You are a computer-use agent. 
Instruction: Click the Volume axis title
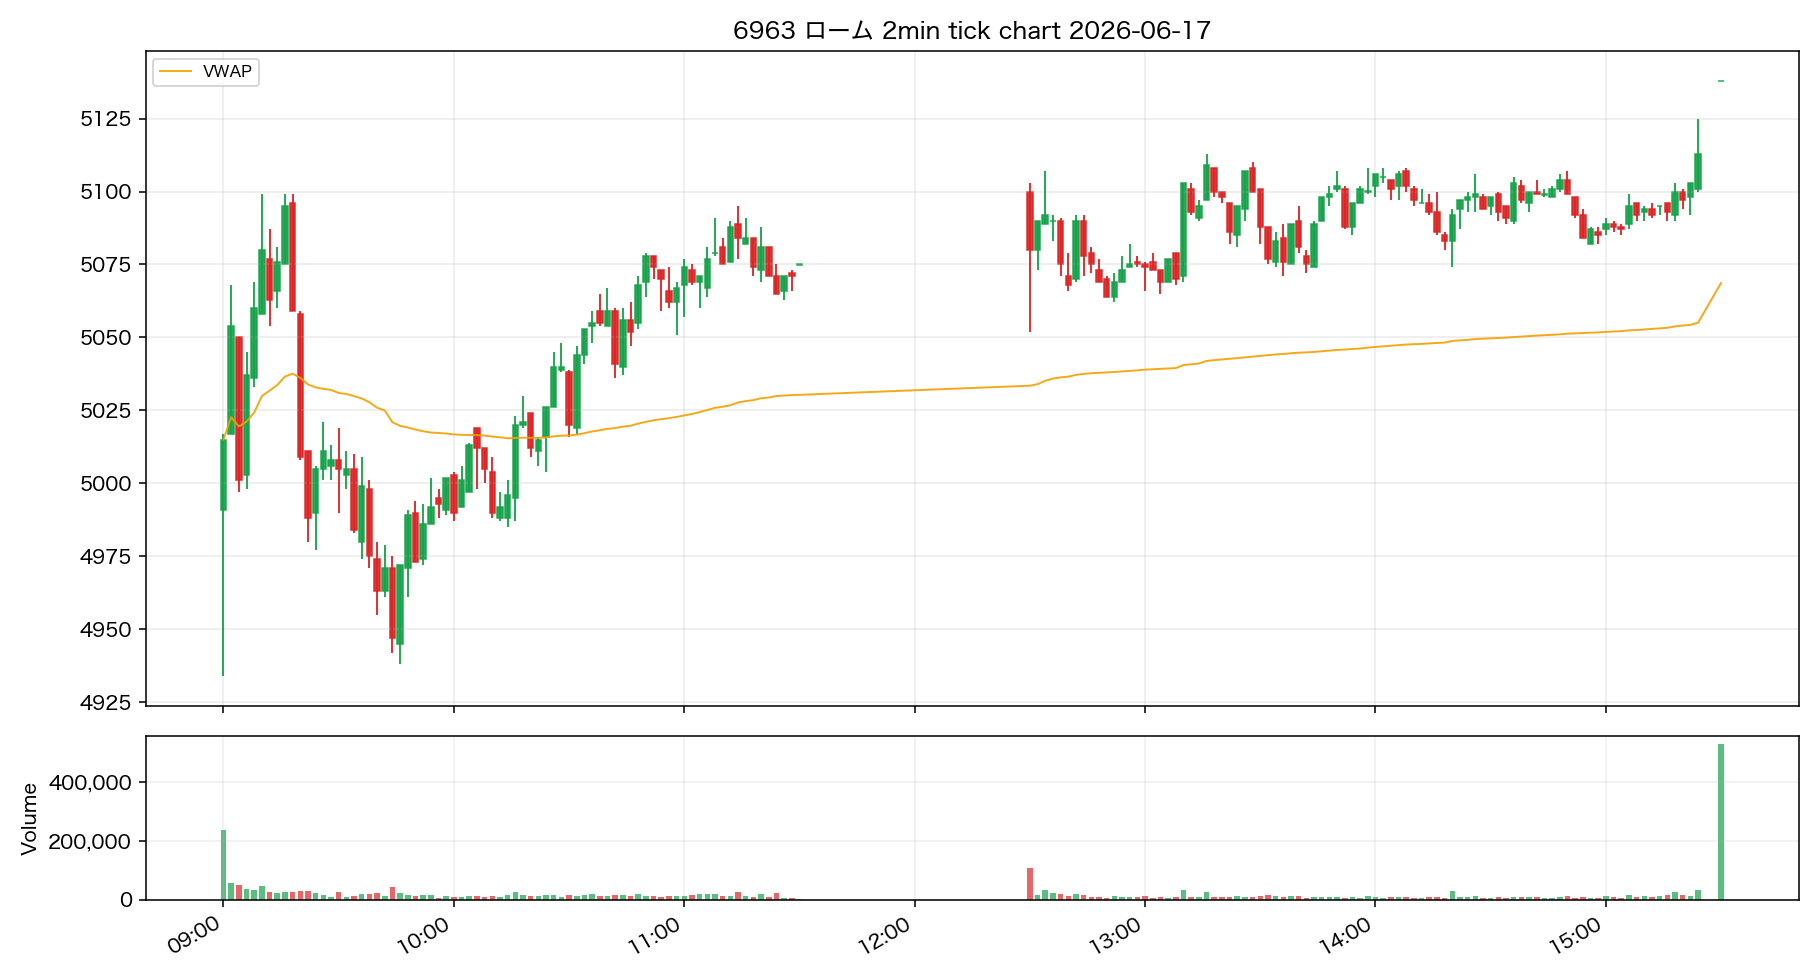(29, 819)
